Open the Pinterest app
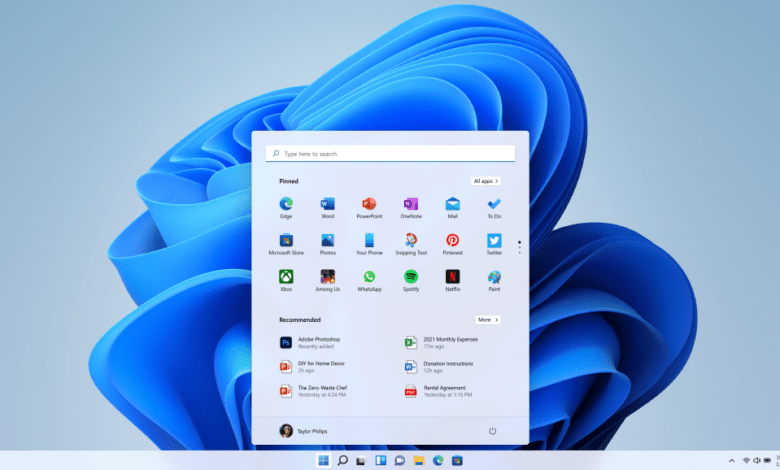This screenshot has width=780, height=470. coord(453,244)
